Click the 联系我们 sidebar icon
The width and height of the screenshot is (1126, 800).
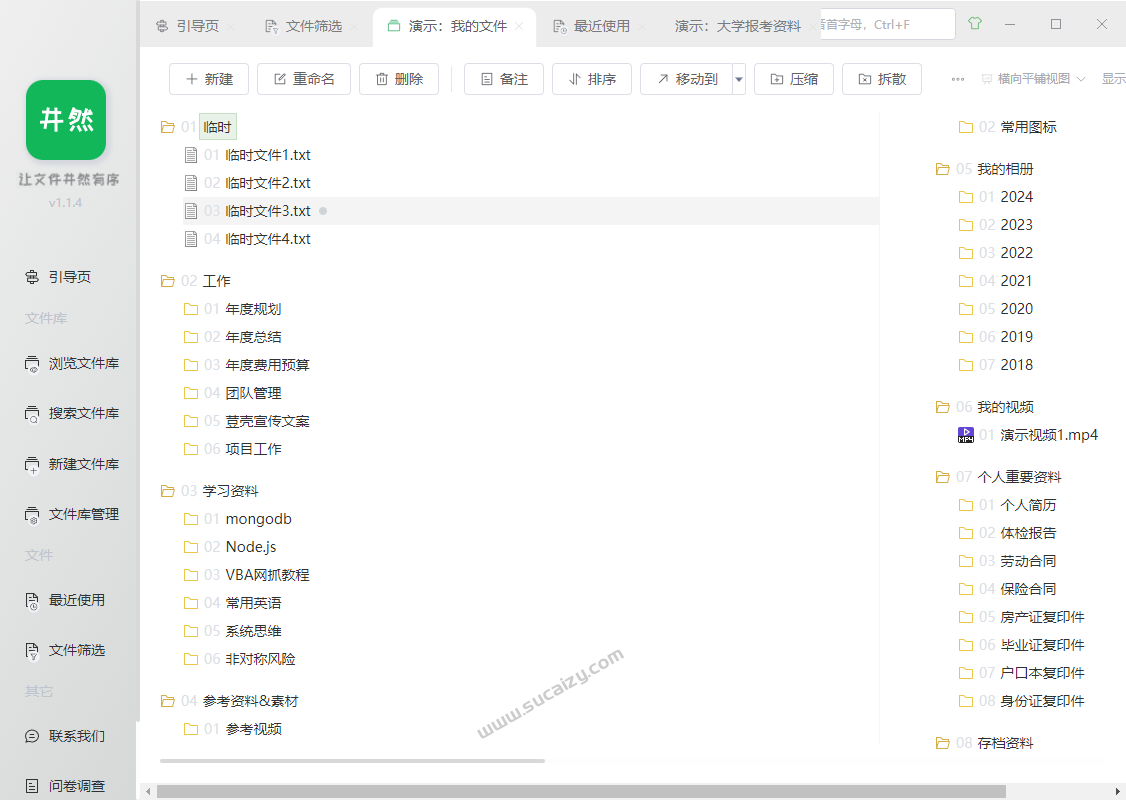coord(70,735)
